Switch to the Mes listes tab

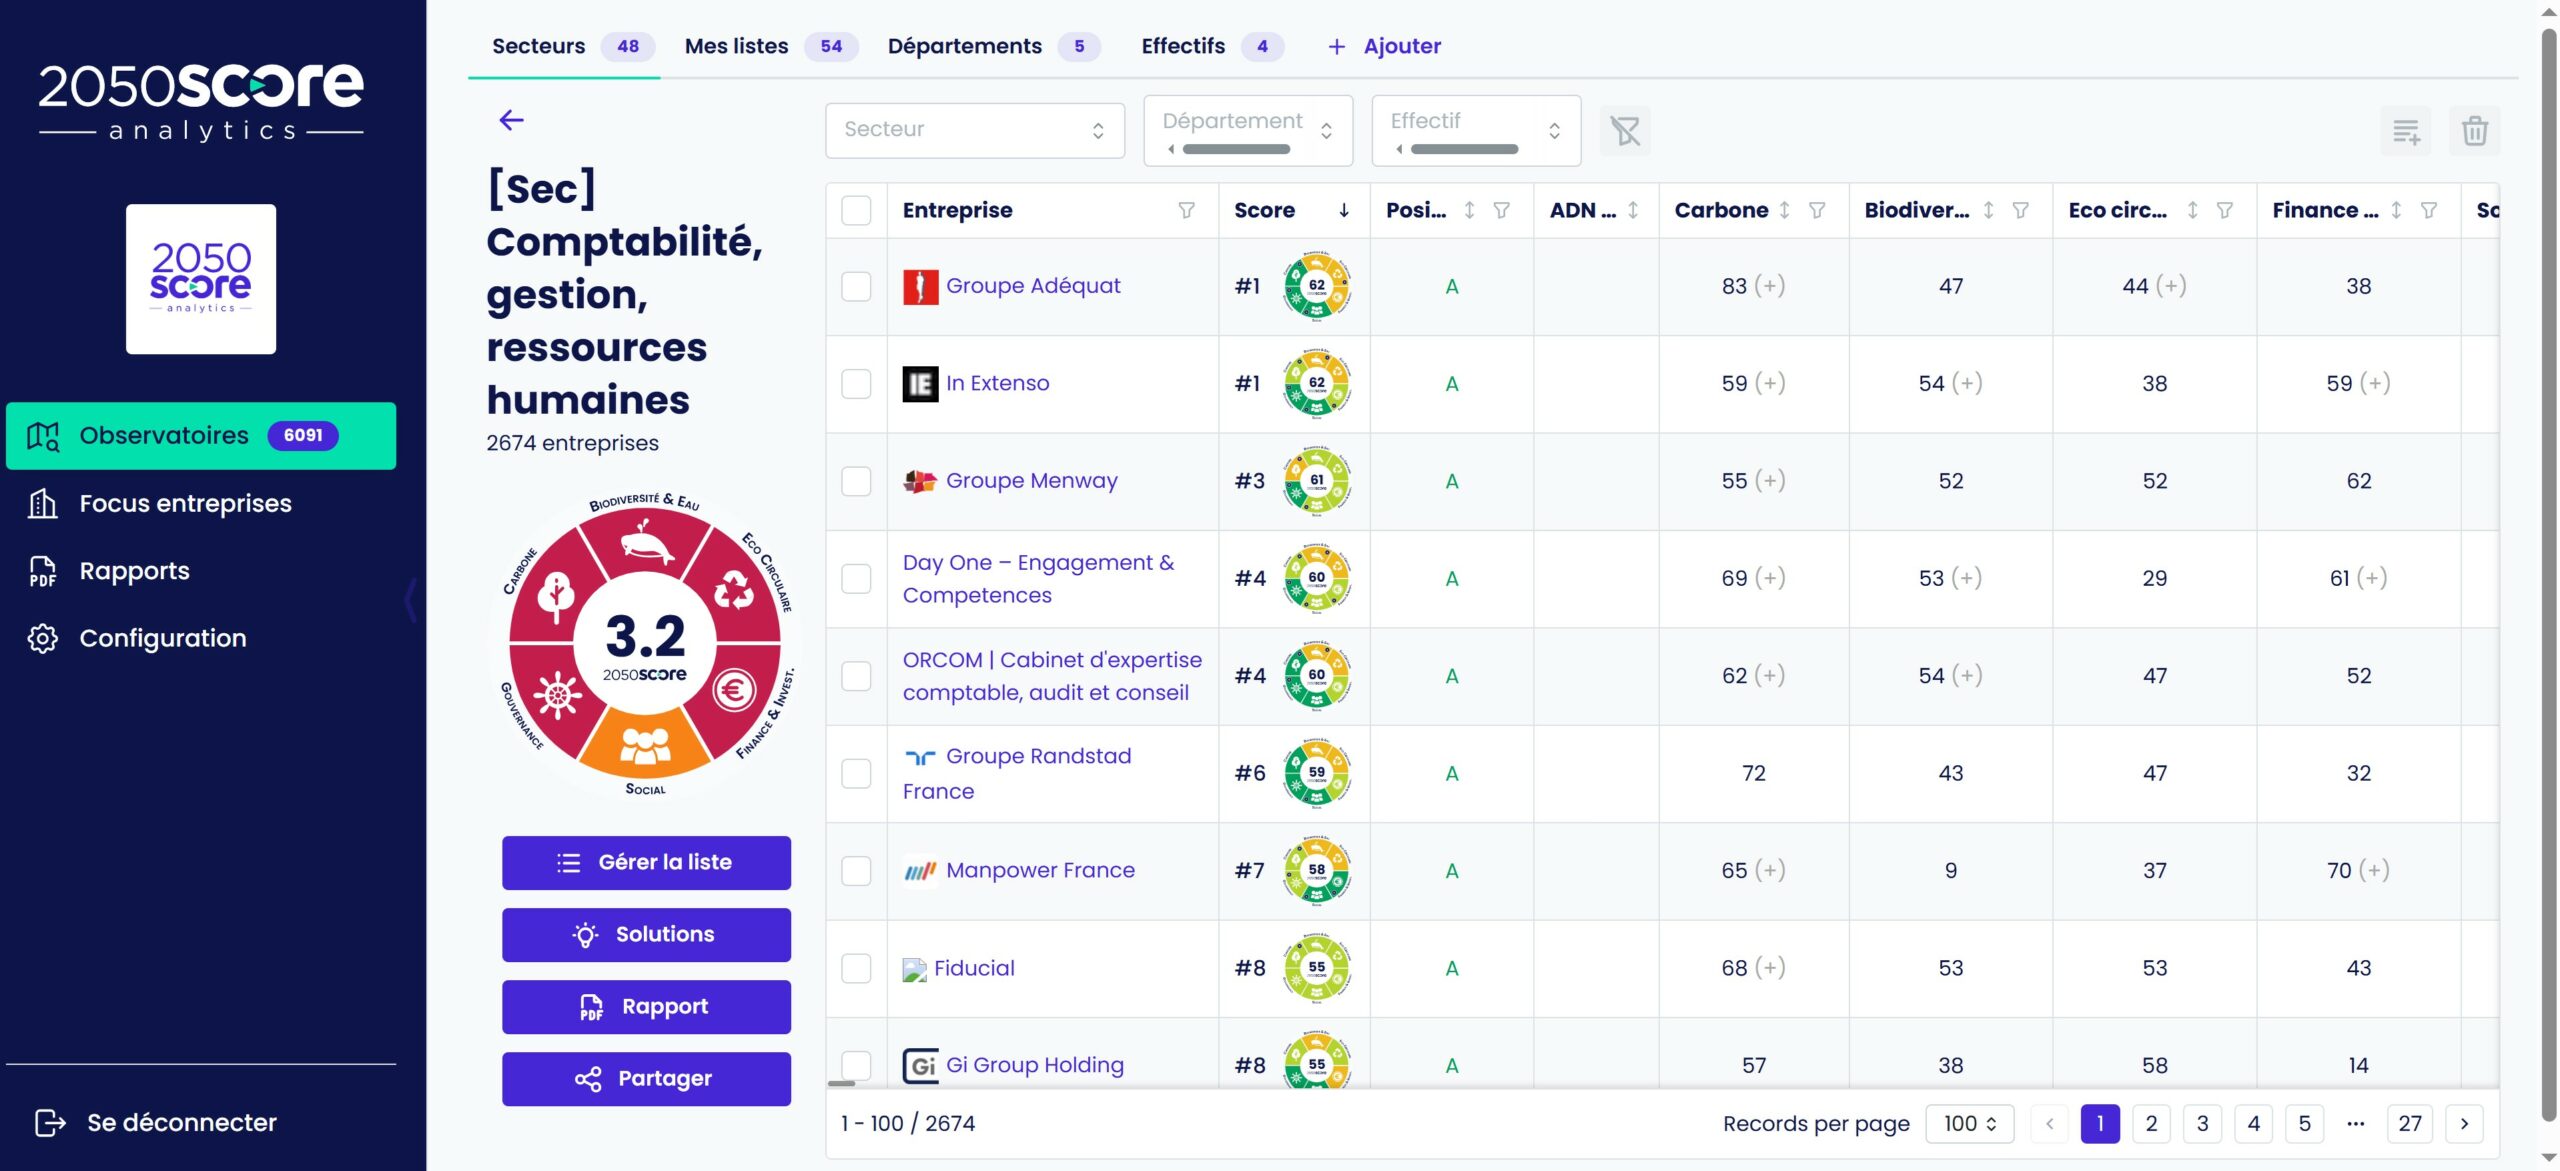pyautogui.click(x=737, y=46)
